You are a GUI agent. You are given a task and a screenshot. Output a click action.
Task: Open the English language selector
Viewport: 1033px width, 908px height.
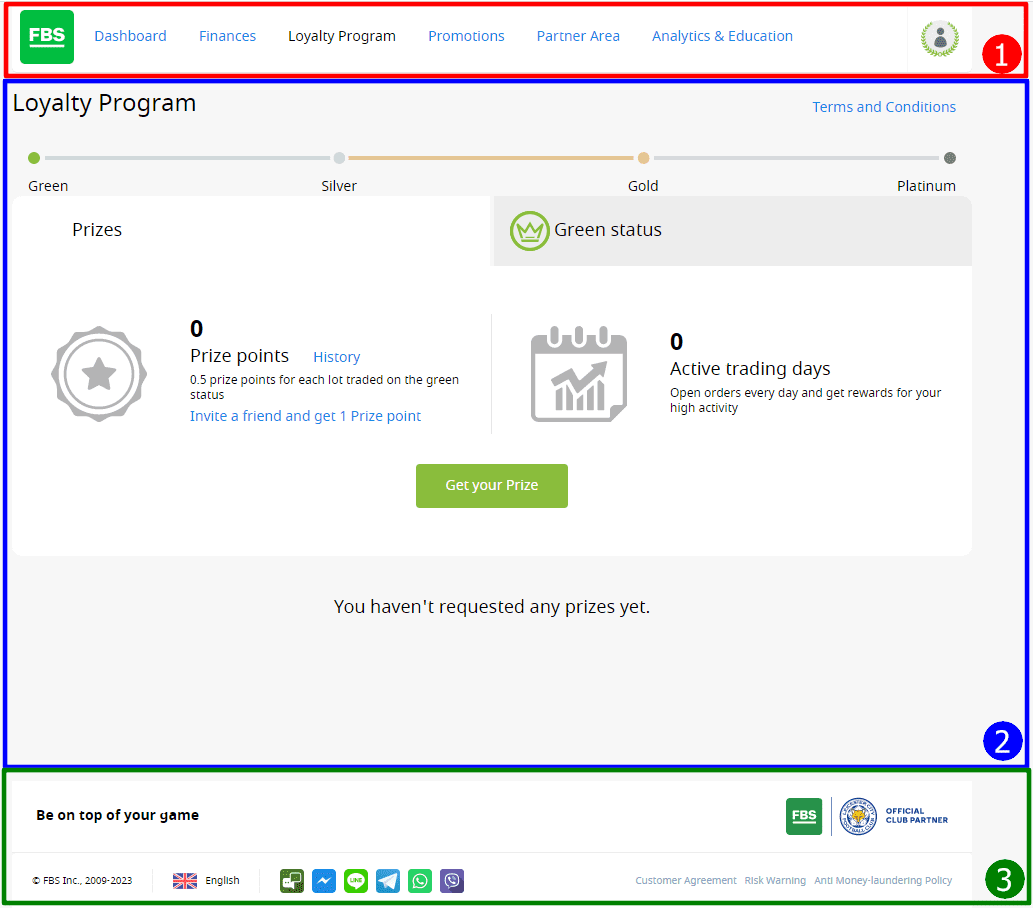tap(206, 880)
